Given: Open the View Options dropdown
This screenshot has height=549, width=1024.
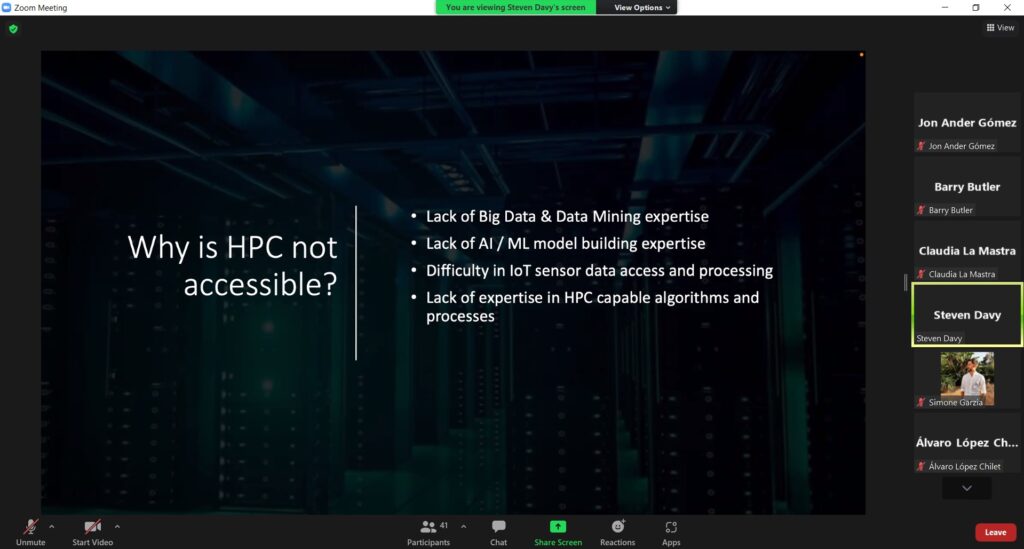Looking at the screenshot, I should point(642,7).
